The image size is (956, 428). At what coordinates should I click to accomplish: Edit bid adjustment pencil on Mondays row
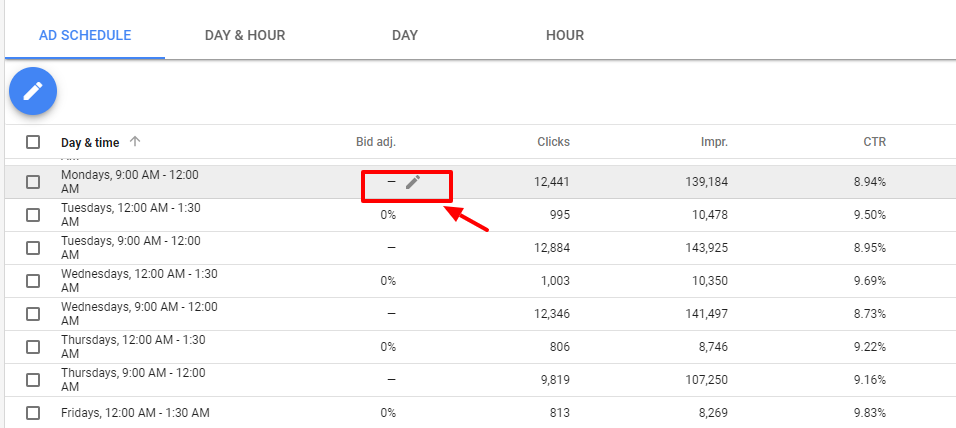413,182
